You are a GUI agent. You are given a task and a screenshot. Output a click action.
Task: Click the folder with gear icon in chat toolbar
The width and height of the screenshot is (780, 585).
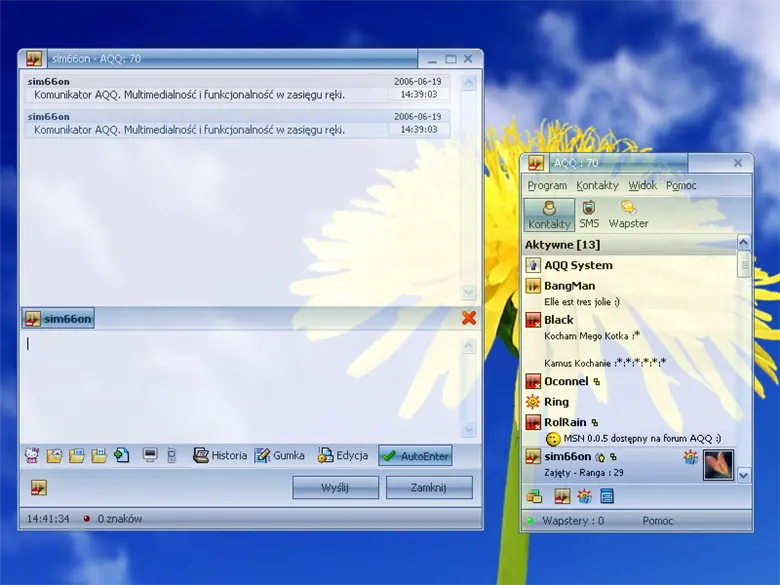[54, 455]
